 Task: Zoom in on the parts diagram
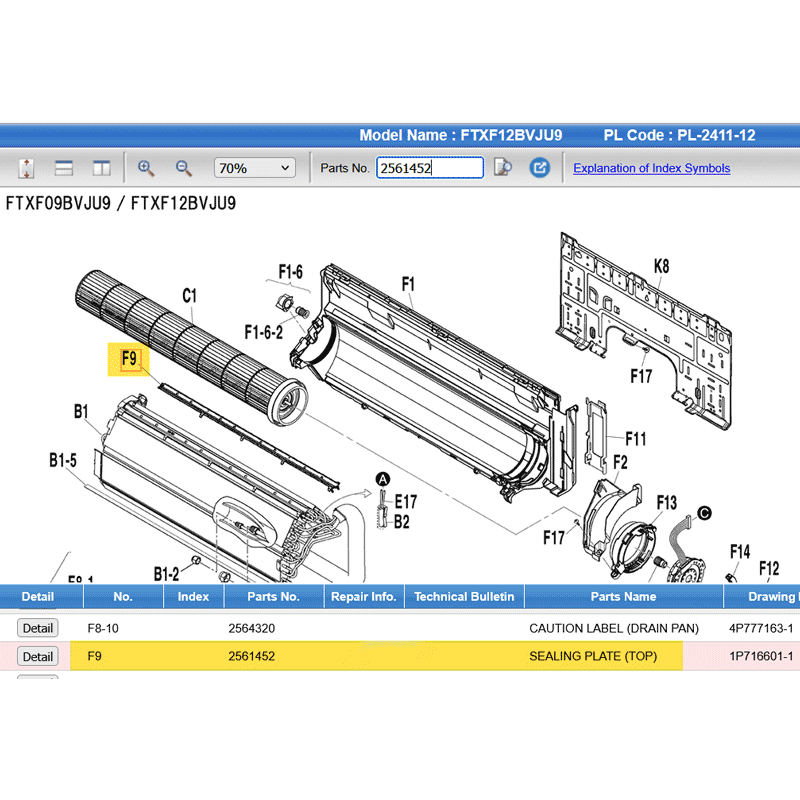[x=146, y=168]
